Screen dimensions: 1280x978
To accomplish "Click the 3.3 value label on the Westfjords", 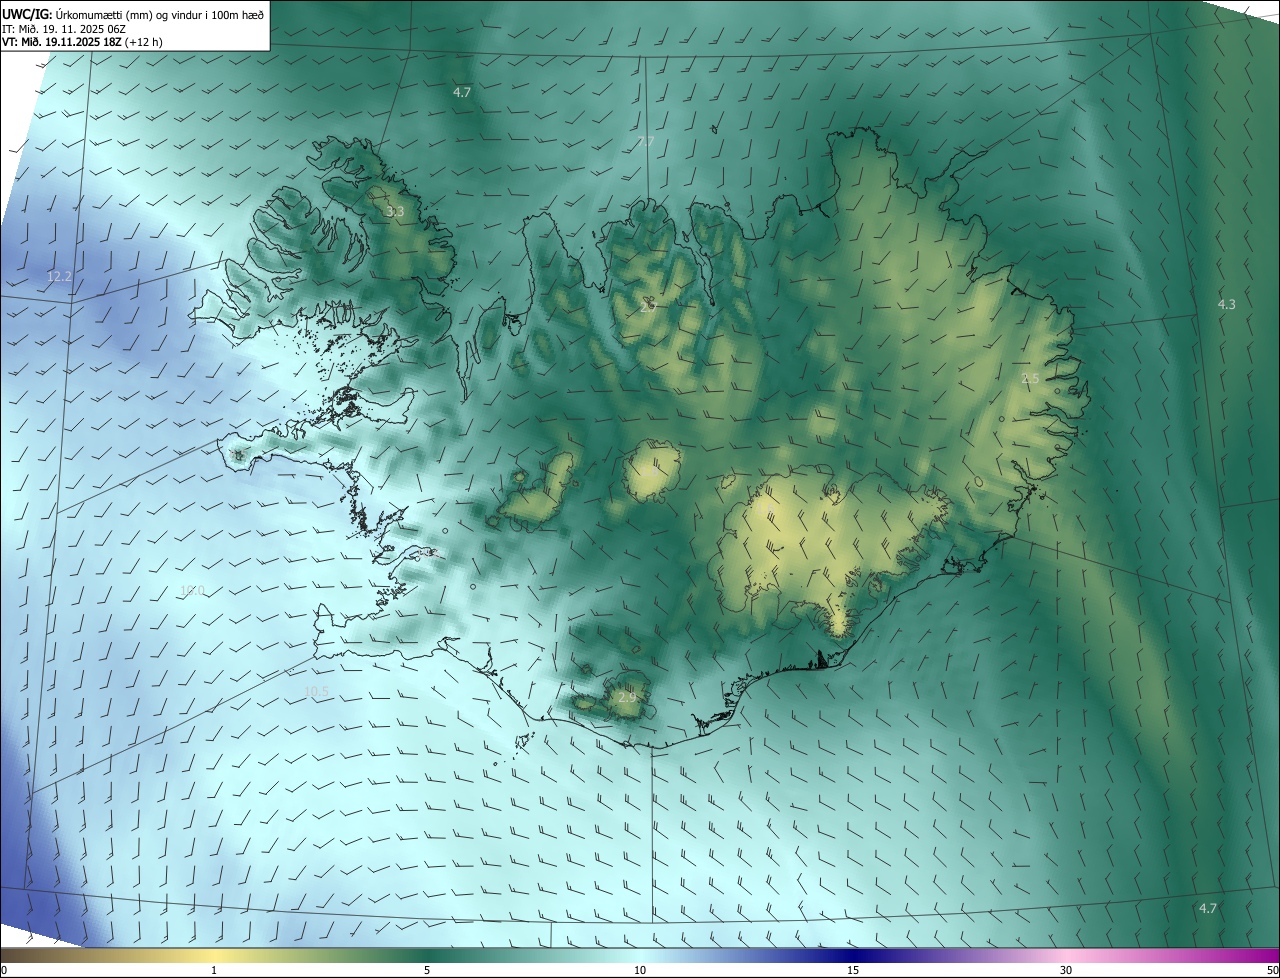I will pyautogui.click(x=395, y=212).
